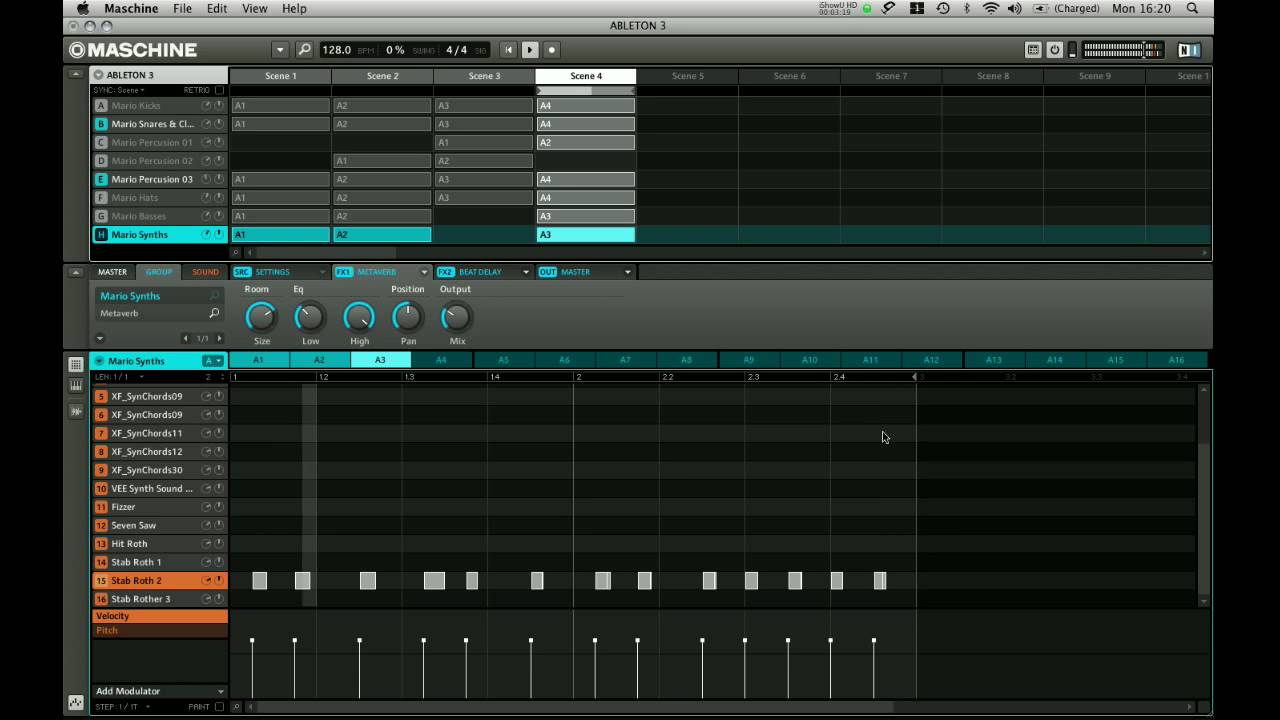Click the browser search magnifier in header
Image resolution: width=1280 pixels, height=720 pixels.
tap(304, 50)
